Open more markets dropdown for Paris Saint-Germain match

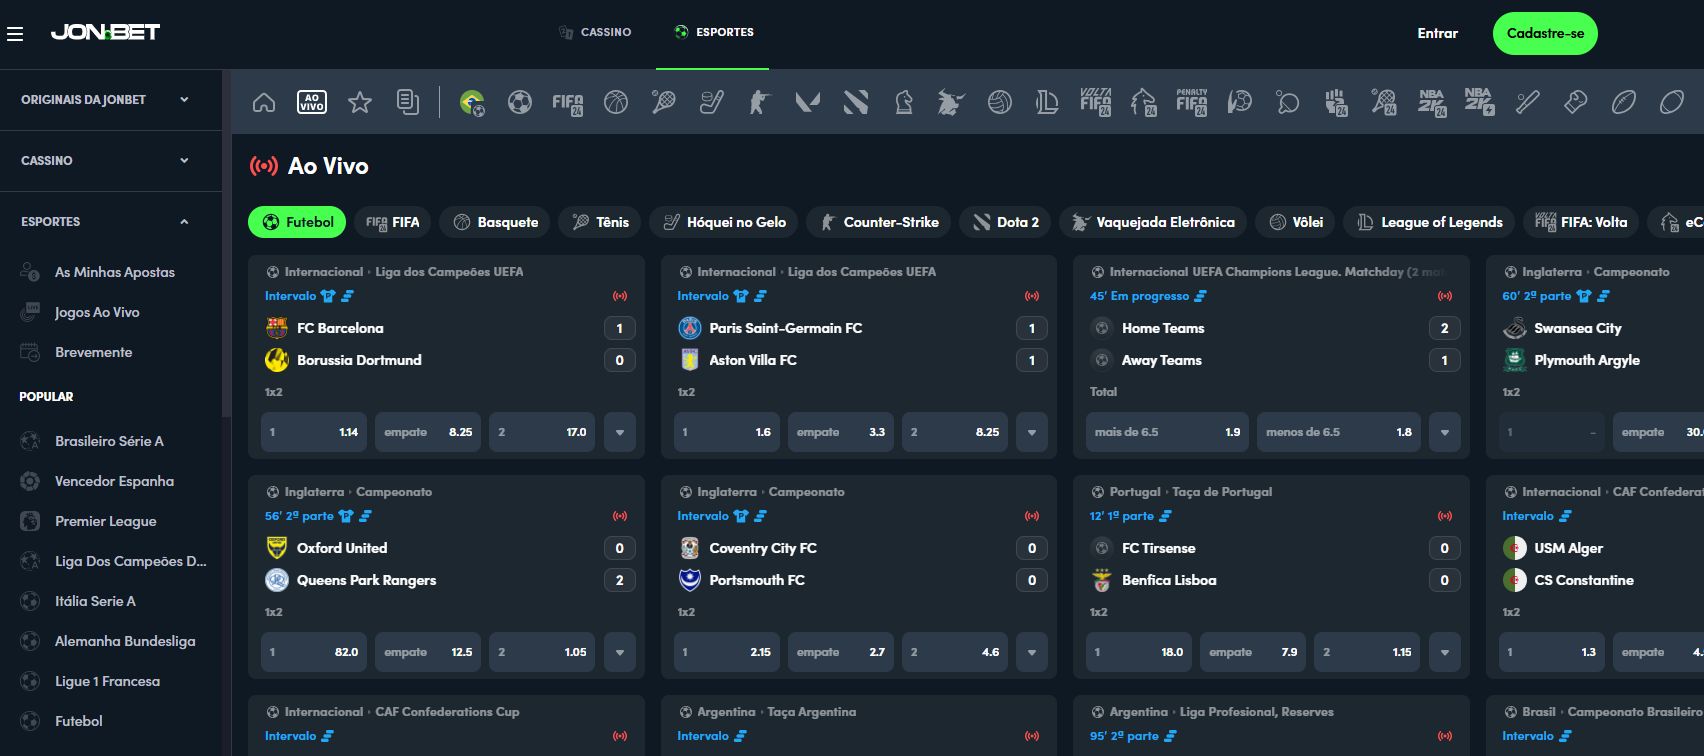(x=1032, y=433)
